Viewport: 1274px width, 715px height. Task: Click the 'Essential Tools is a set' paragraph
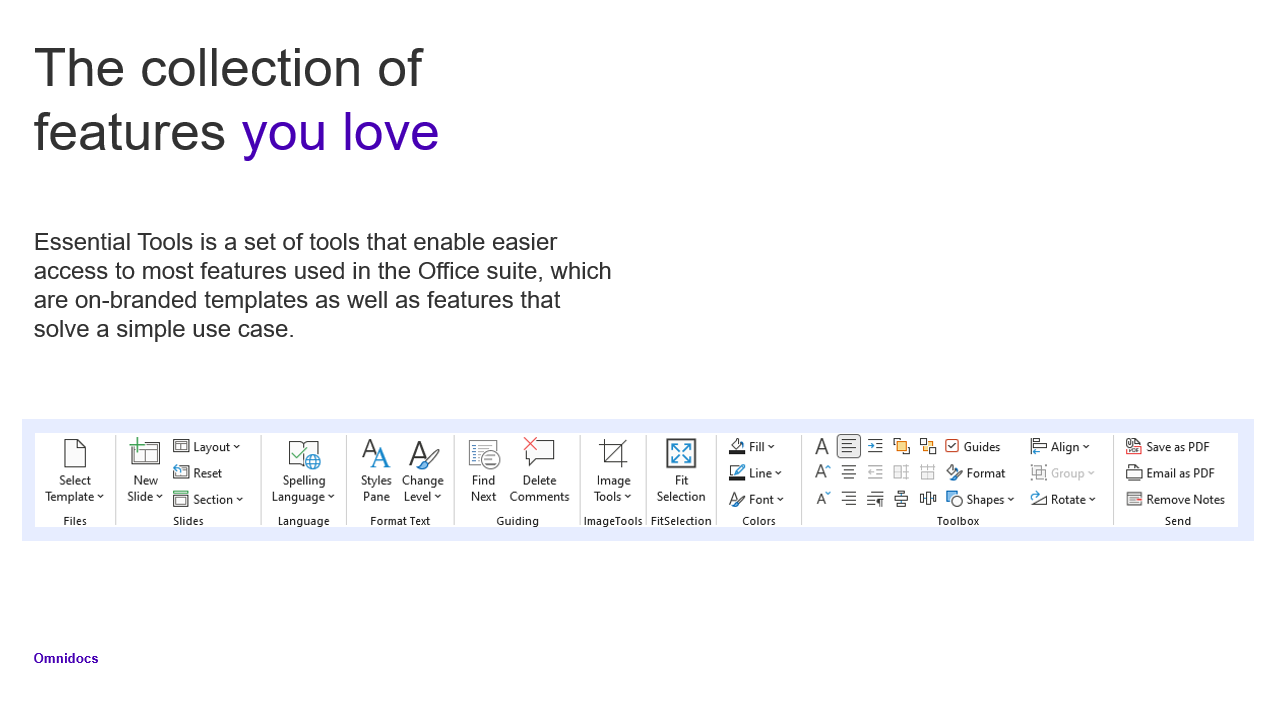point(322,285)
